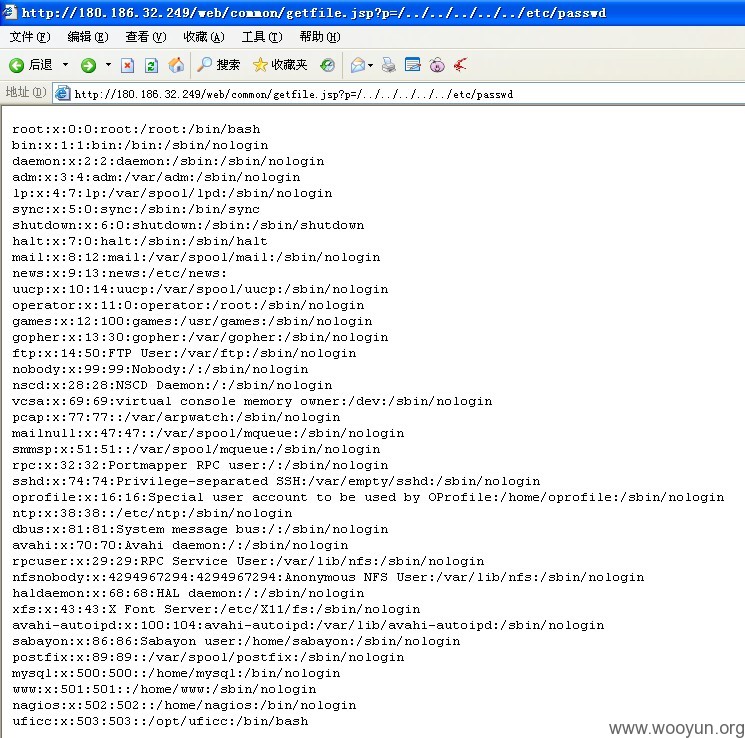Click the ftp:x:14:50 FTP User line

(184, 353)
